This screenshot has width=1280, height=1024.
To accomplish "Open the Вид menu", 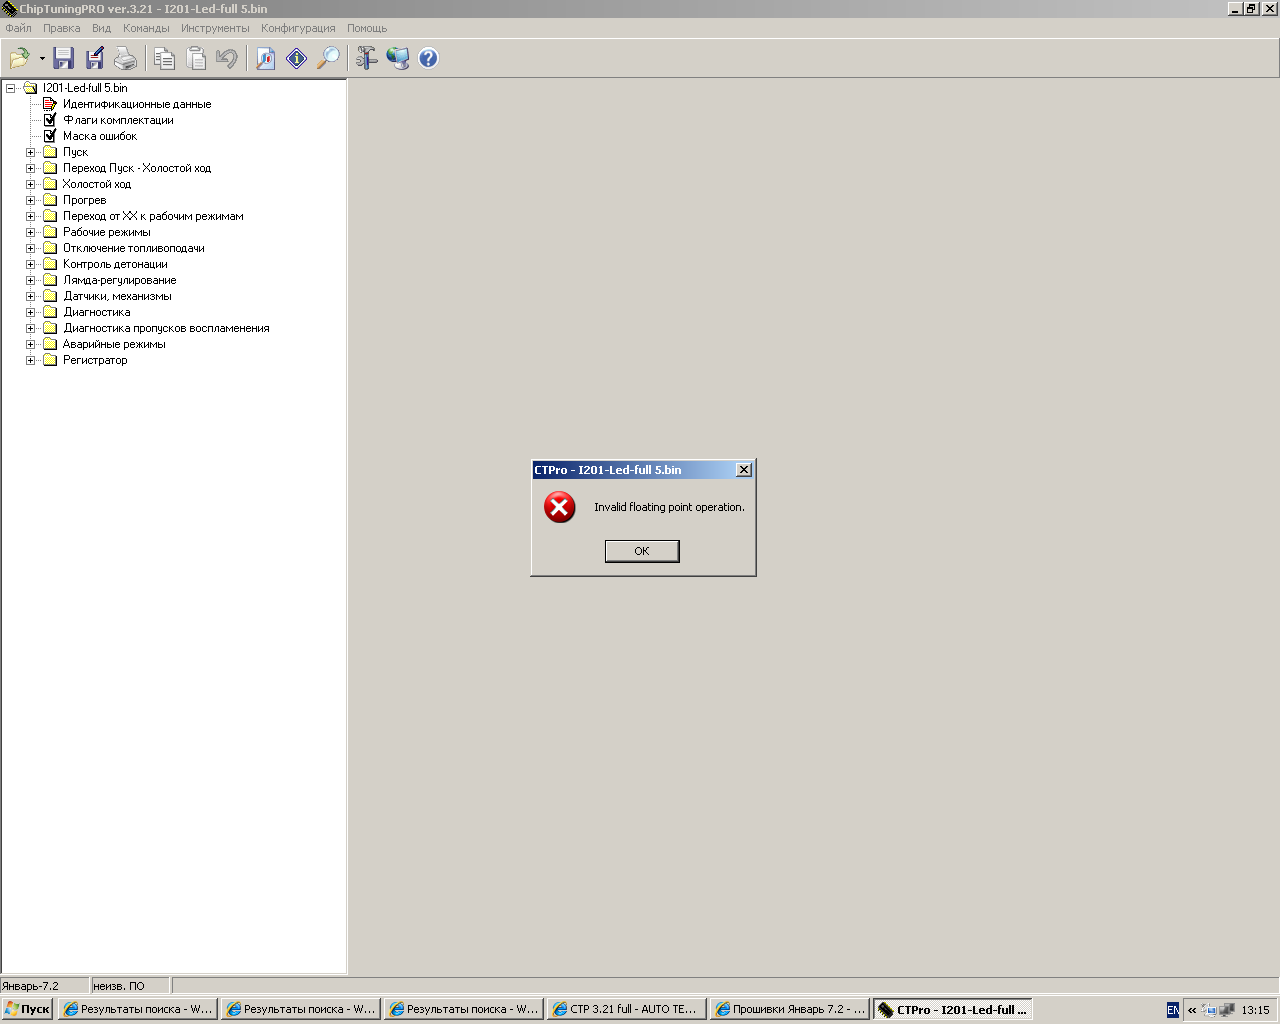I will (102, 28).
